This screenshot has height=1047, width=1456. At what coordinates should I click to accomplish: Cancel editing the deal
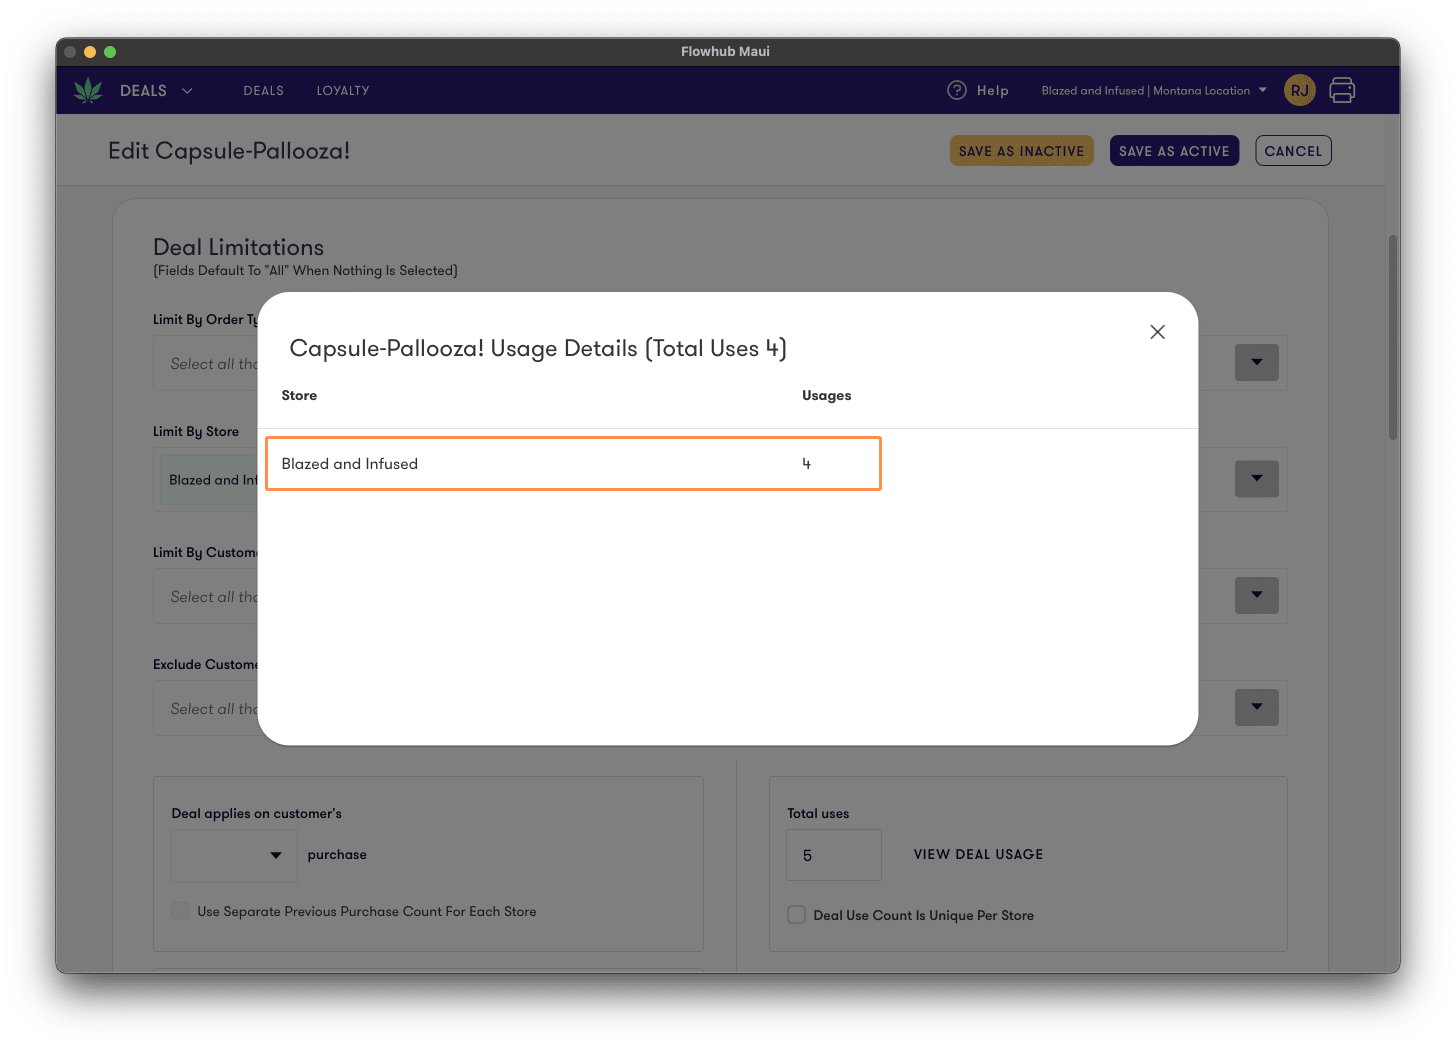click(x=1293, y=151)
